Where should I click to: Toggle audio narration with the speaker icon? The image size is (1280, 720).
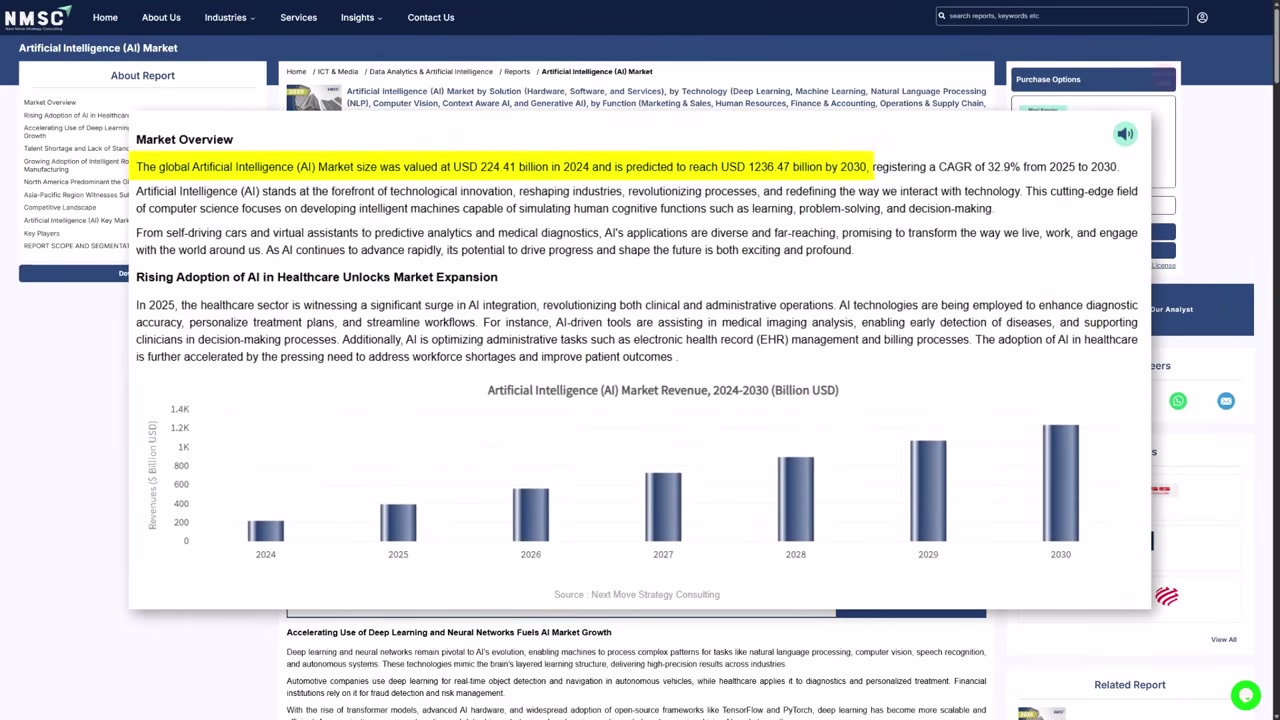[1125, 133]
